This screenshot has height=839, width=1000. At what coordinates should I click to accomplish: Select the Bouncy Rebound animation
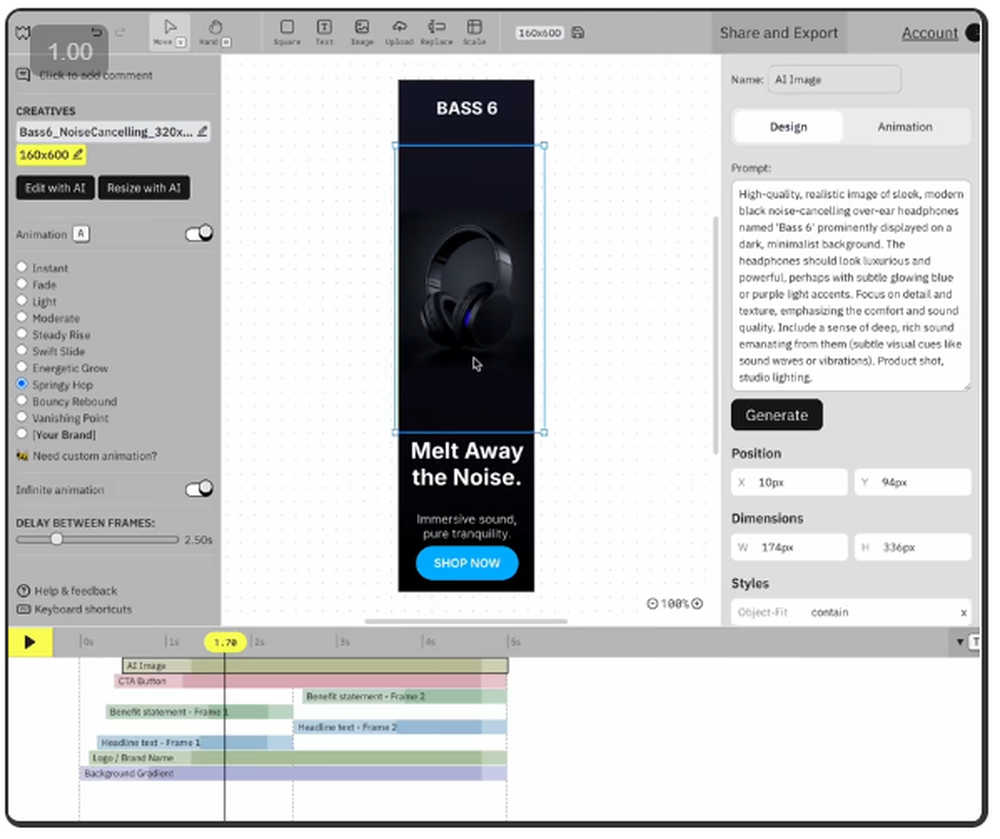(x=21, y=401)
